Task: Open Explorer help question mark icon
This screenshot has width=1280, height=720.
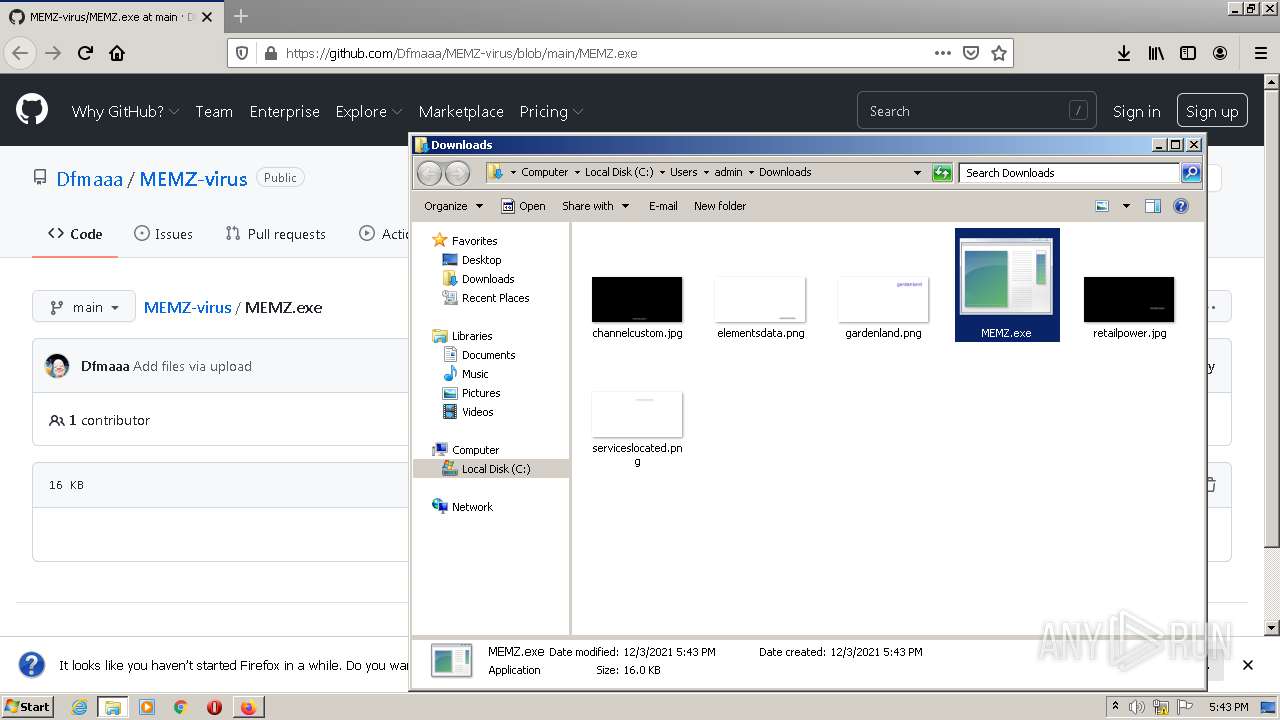Action: [x=1181, y=206]
